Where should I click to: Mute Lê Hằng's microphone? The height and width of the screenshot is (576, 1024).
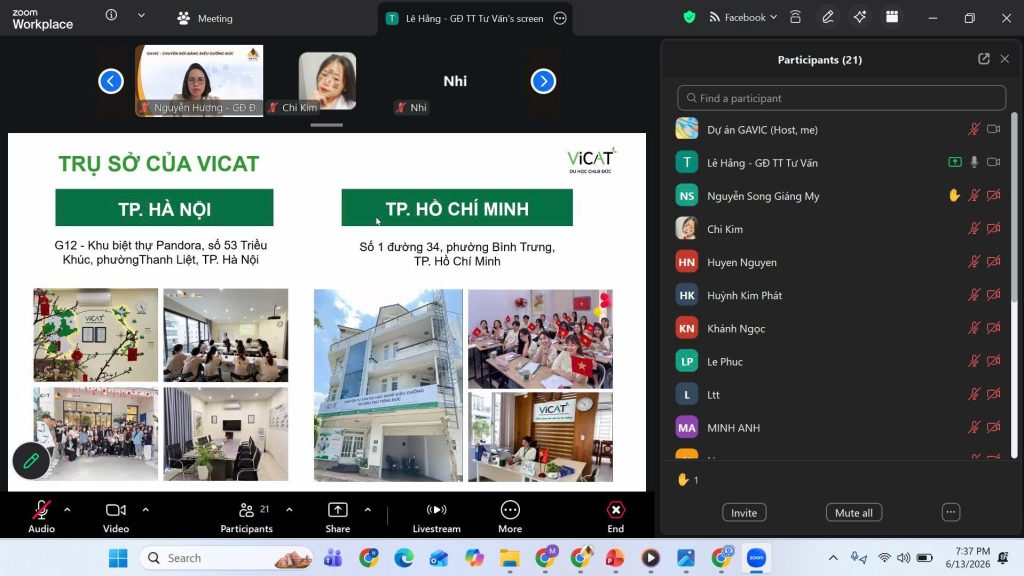974,162
